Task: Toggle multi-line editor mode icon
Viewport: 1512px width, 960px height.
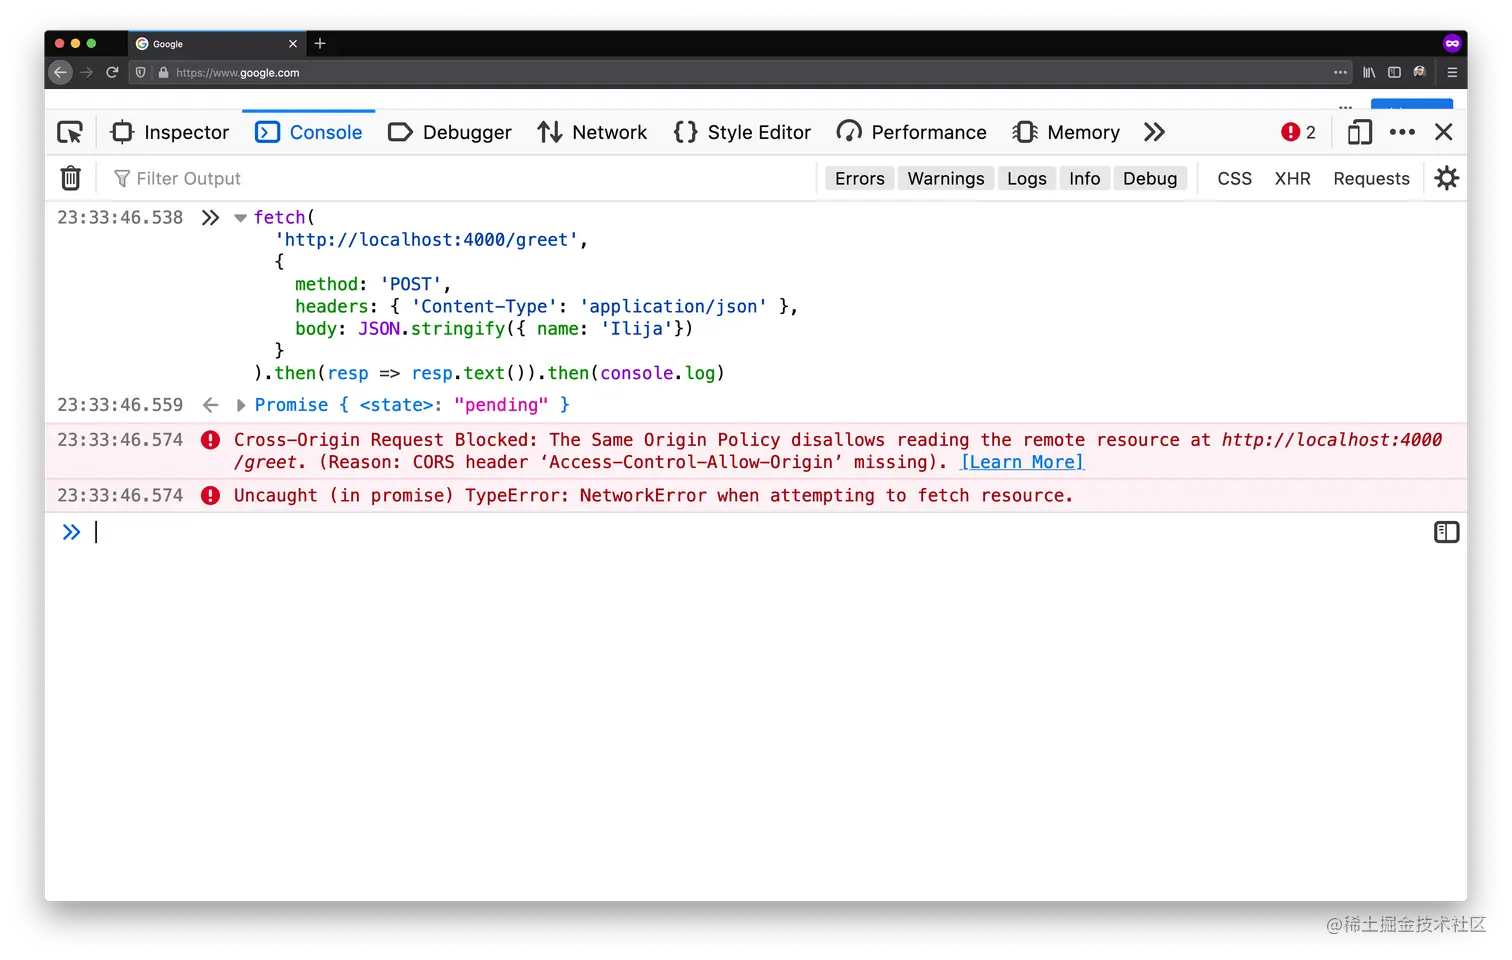Action: pyautogui.click(x=1447, y=532)
